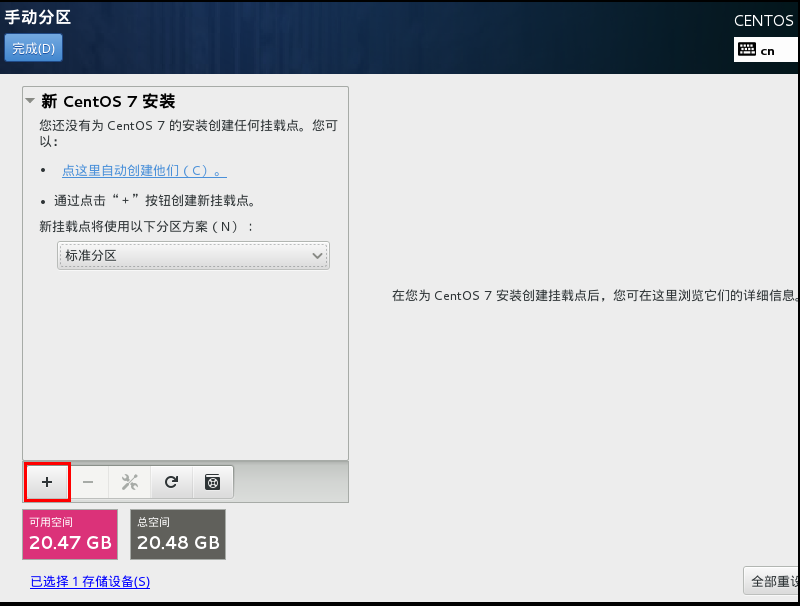Click the CENTOS title text

point(764,20)
